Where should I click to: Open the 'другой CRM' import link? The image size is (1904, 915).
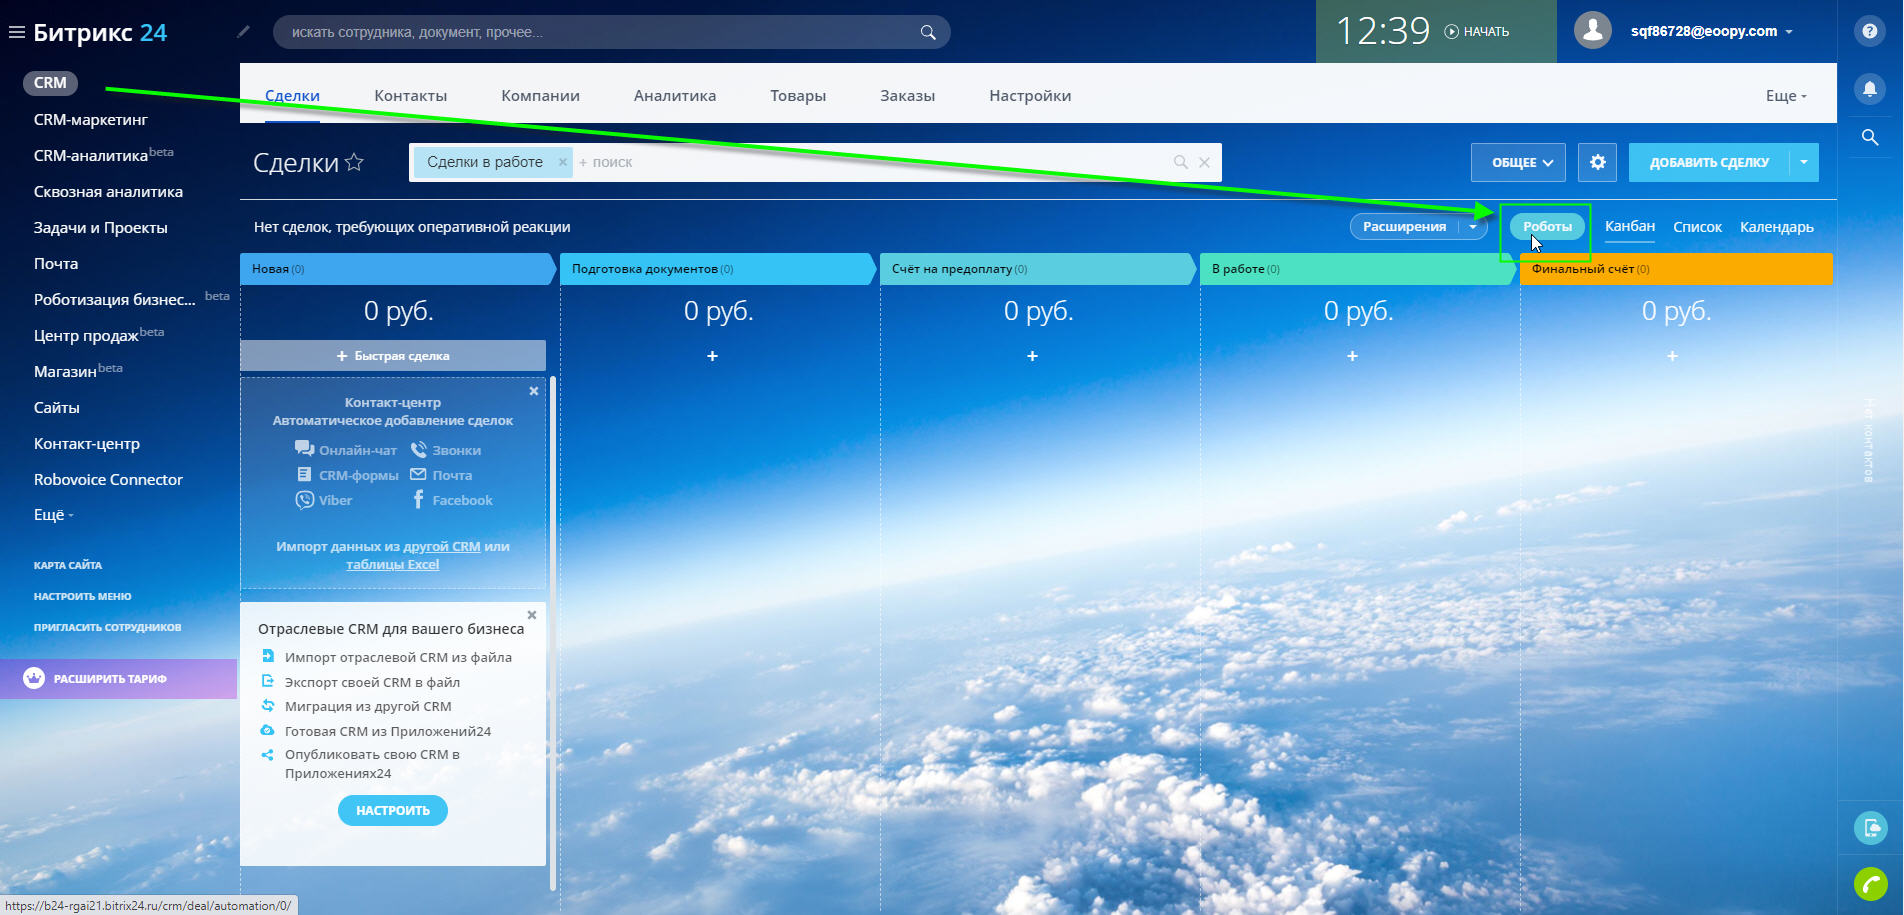click(442, 547)
